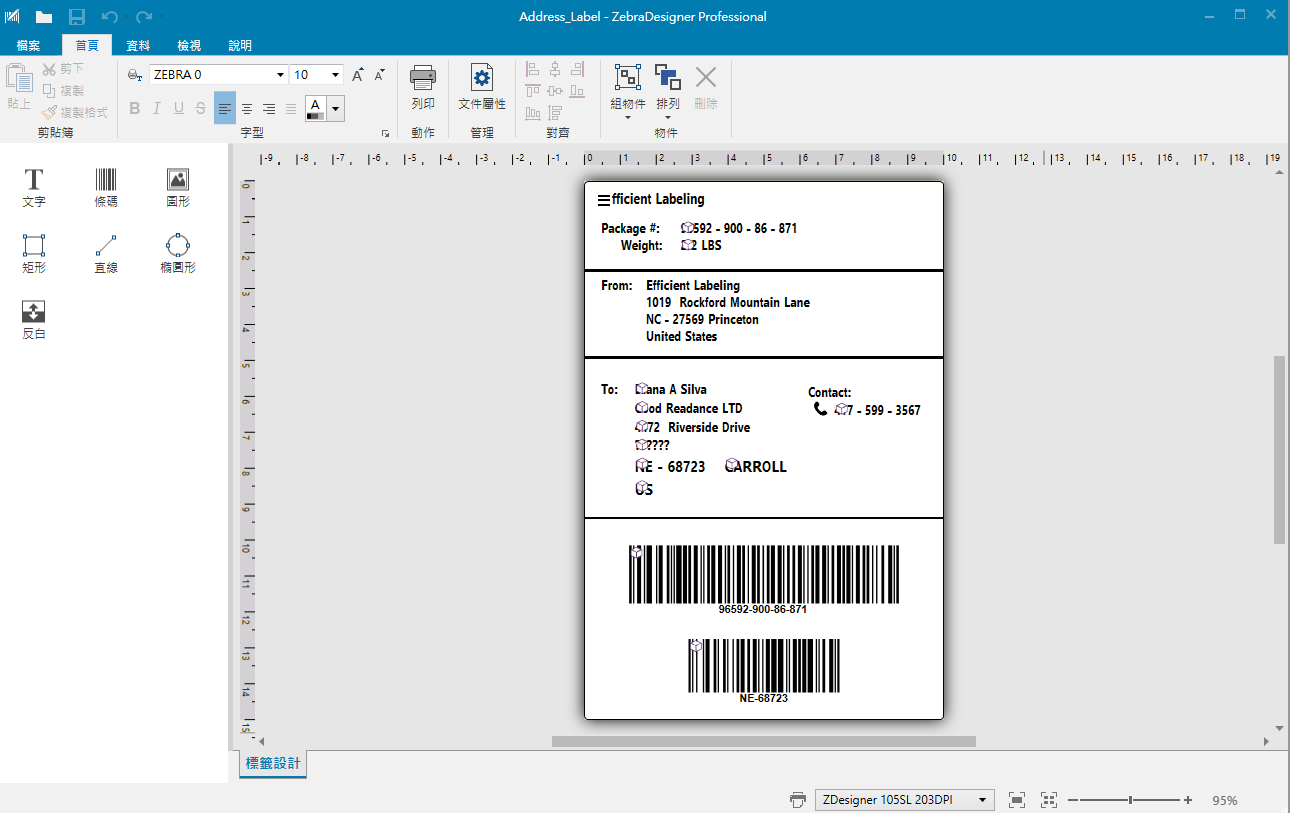This screenshot has width=1290, height=813.
Task: Select the 'Efficient Labeling' header text
Action: point(651,199)
